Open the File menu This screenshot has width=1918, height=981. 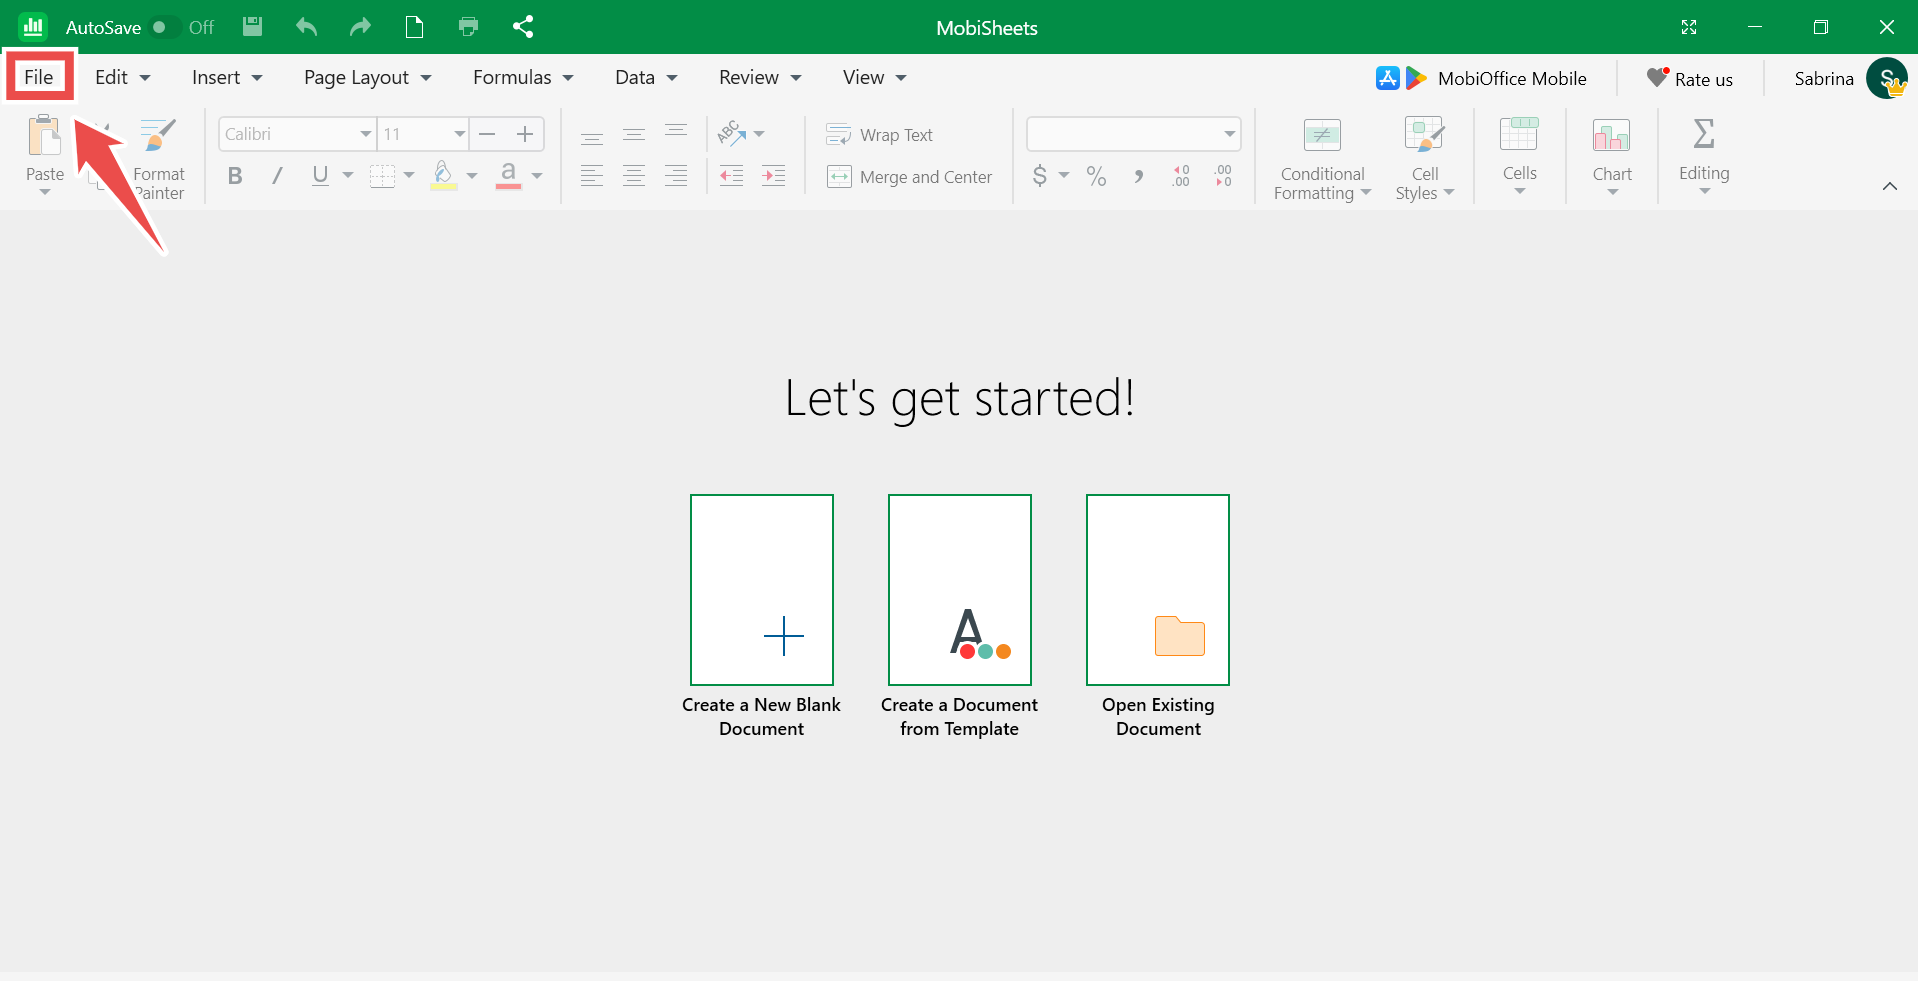click(39, 77)
